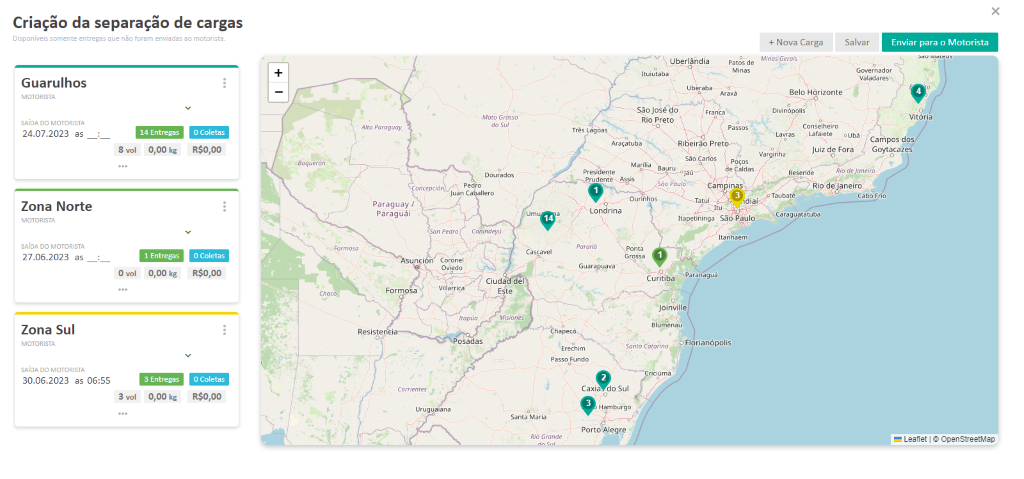Screen dimensions: 1024x479
Task: Open the Zona Sul card kebab menu
Action: pos(225,330)
